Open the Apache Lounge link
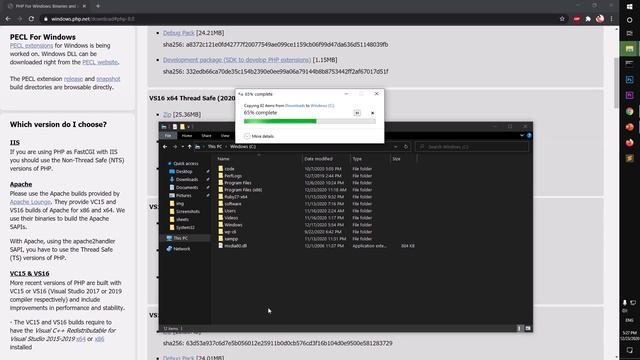The height and width of the screenshot is (360, 640). tap(30, 202)
